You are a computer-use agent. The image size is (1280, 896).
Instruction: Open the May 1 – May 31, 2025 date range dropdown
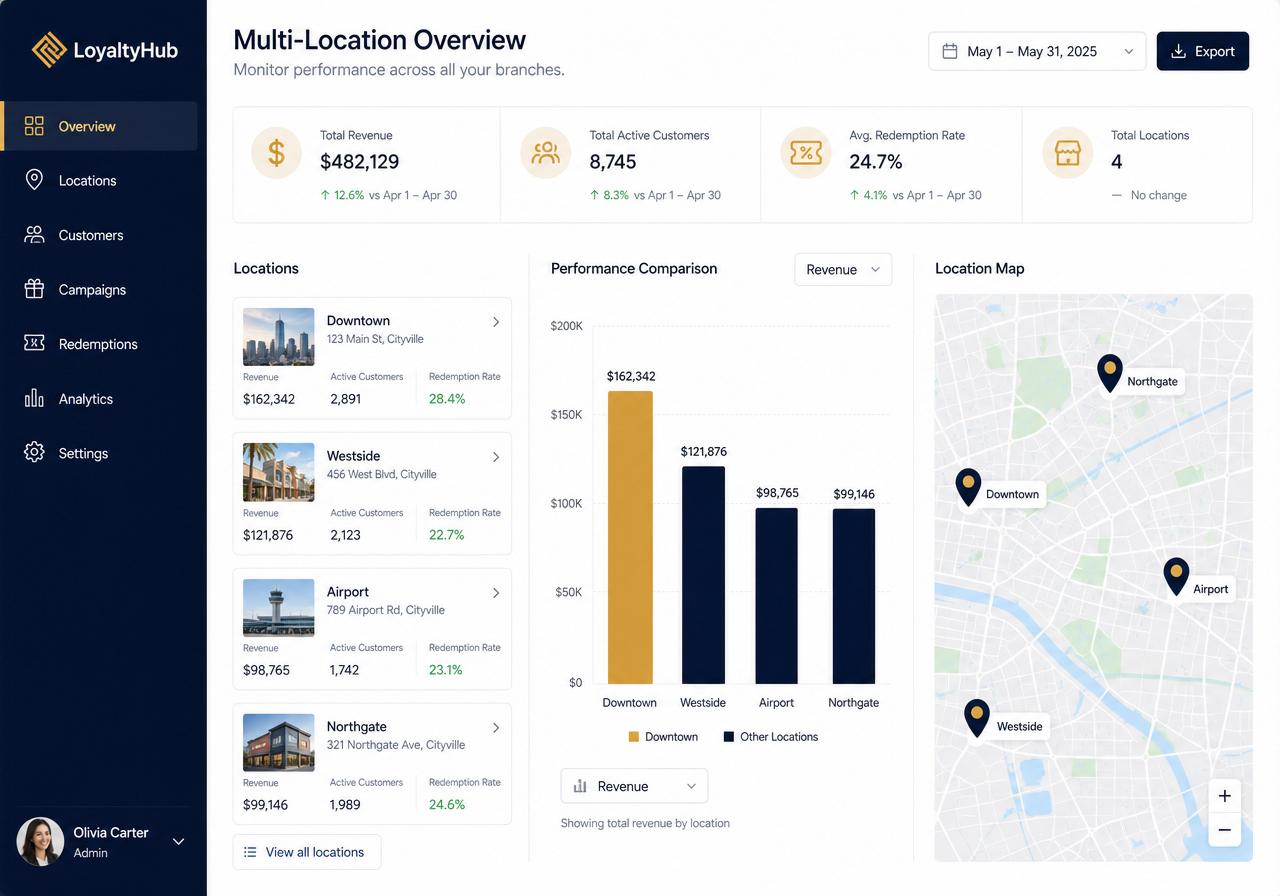(1037, 51)
